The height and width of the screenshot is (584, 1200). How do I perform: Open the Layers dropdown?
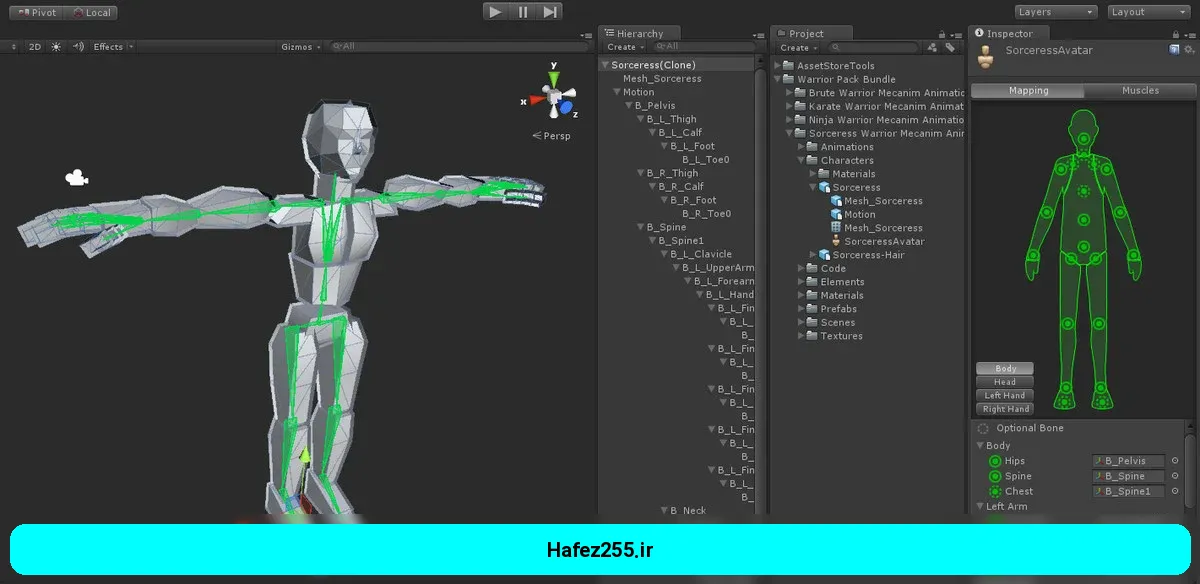(1056, 12)
